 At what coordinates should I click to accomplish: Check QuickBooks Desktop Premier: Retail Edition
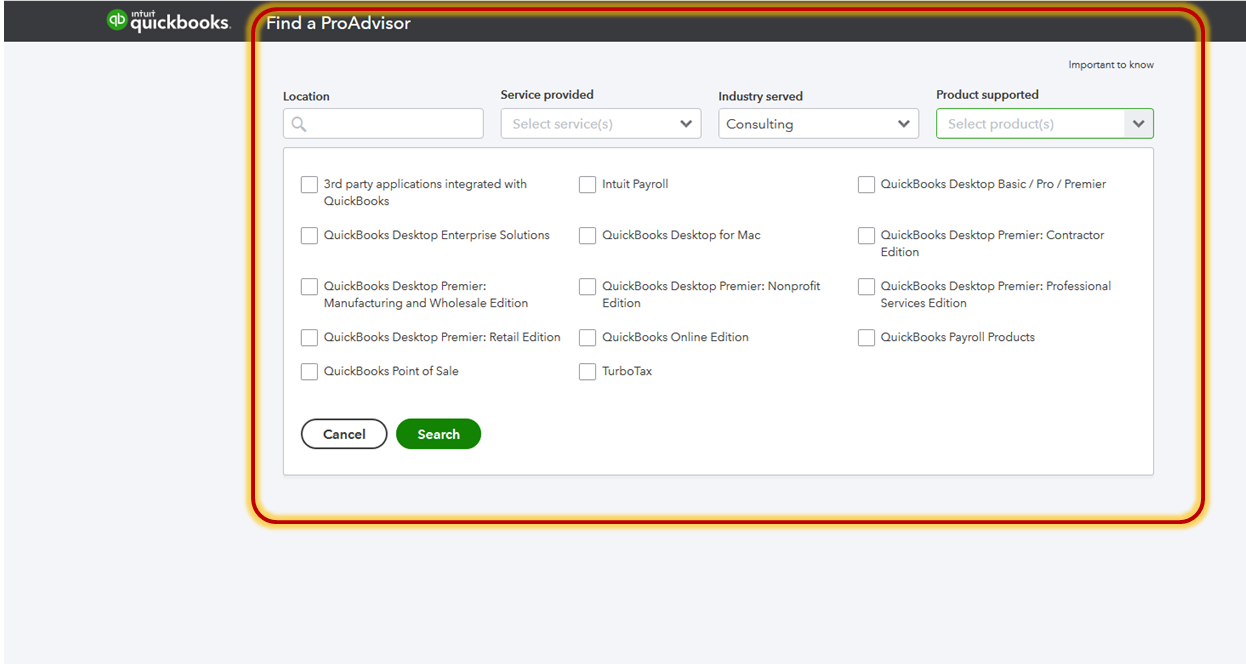pos(310,338)
